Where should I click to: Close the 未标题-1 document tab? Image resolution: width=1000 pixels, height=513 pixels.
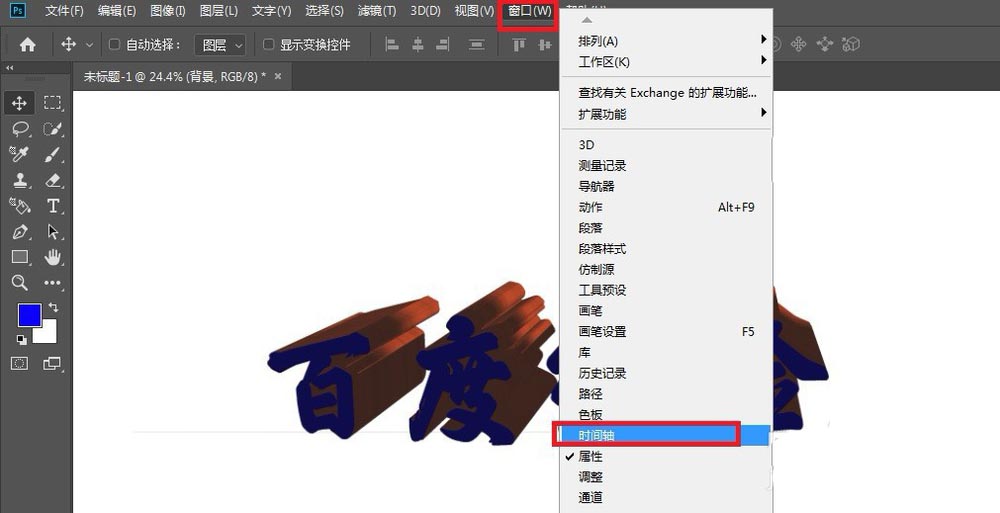click(278, 76)
